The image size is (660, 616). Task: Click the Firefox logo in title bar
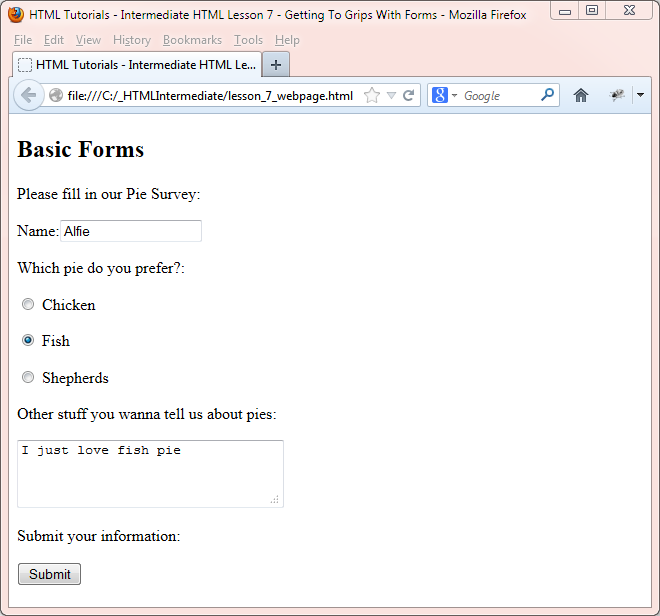[x=16, y=15]
